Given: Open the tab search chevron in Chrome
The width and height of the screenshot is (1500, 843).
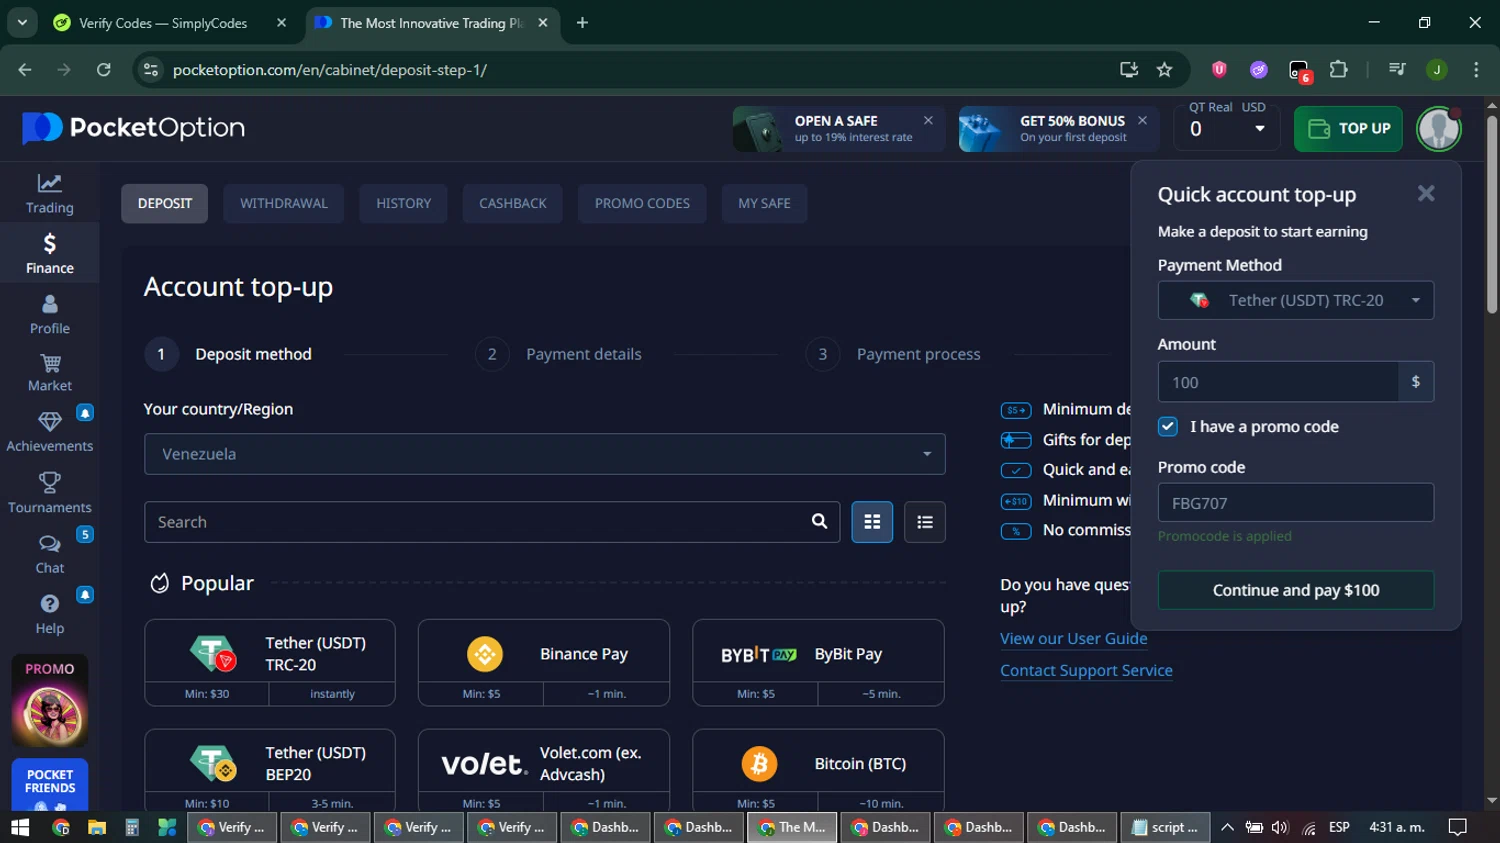Looking at the screenshot, I should coord(22,22).
